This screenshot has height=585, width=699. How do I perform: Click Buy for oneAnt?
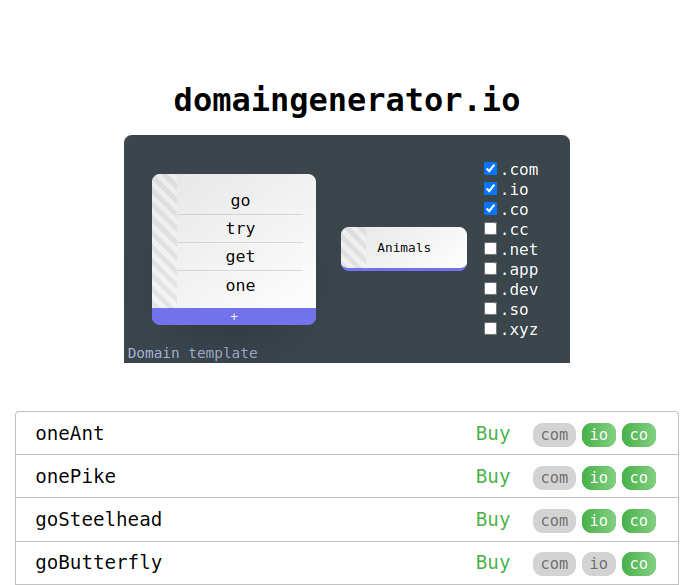coord(493,433)
